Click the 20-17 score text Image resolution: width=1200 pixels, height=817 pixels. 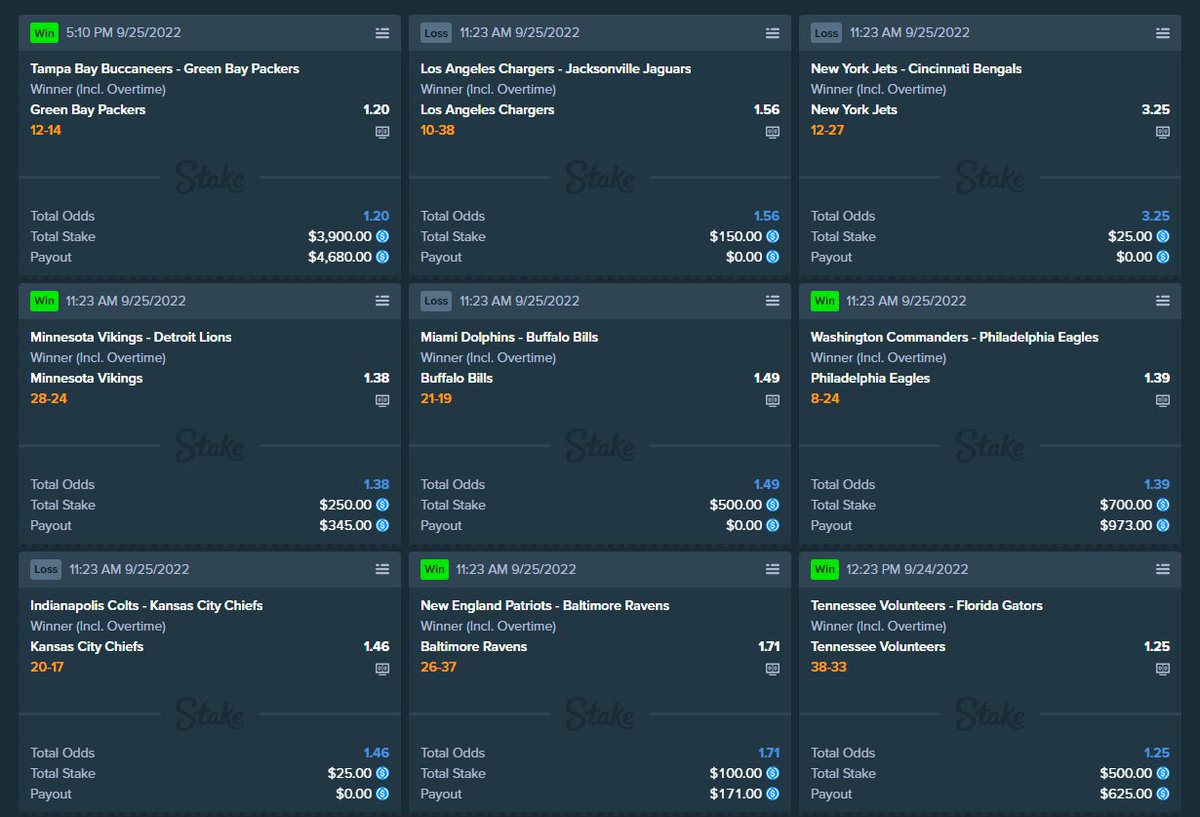(47, 666)
